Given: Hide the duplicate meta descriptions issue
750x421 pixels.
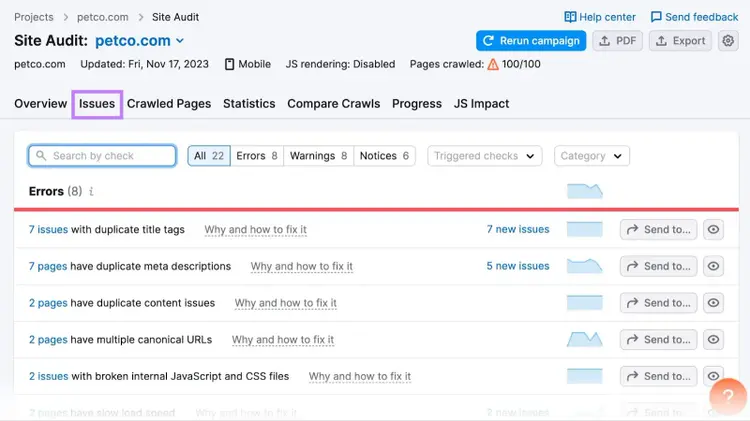Looking at the screenshot, I should 713,266.
